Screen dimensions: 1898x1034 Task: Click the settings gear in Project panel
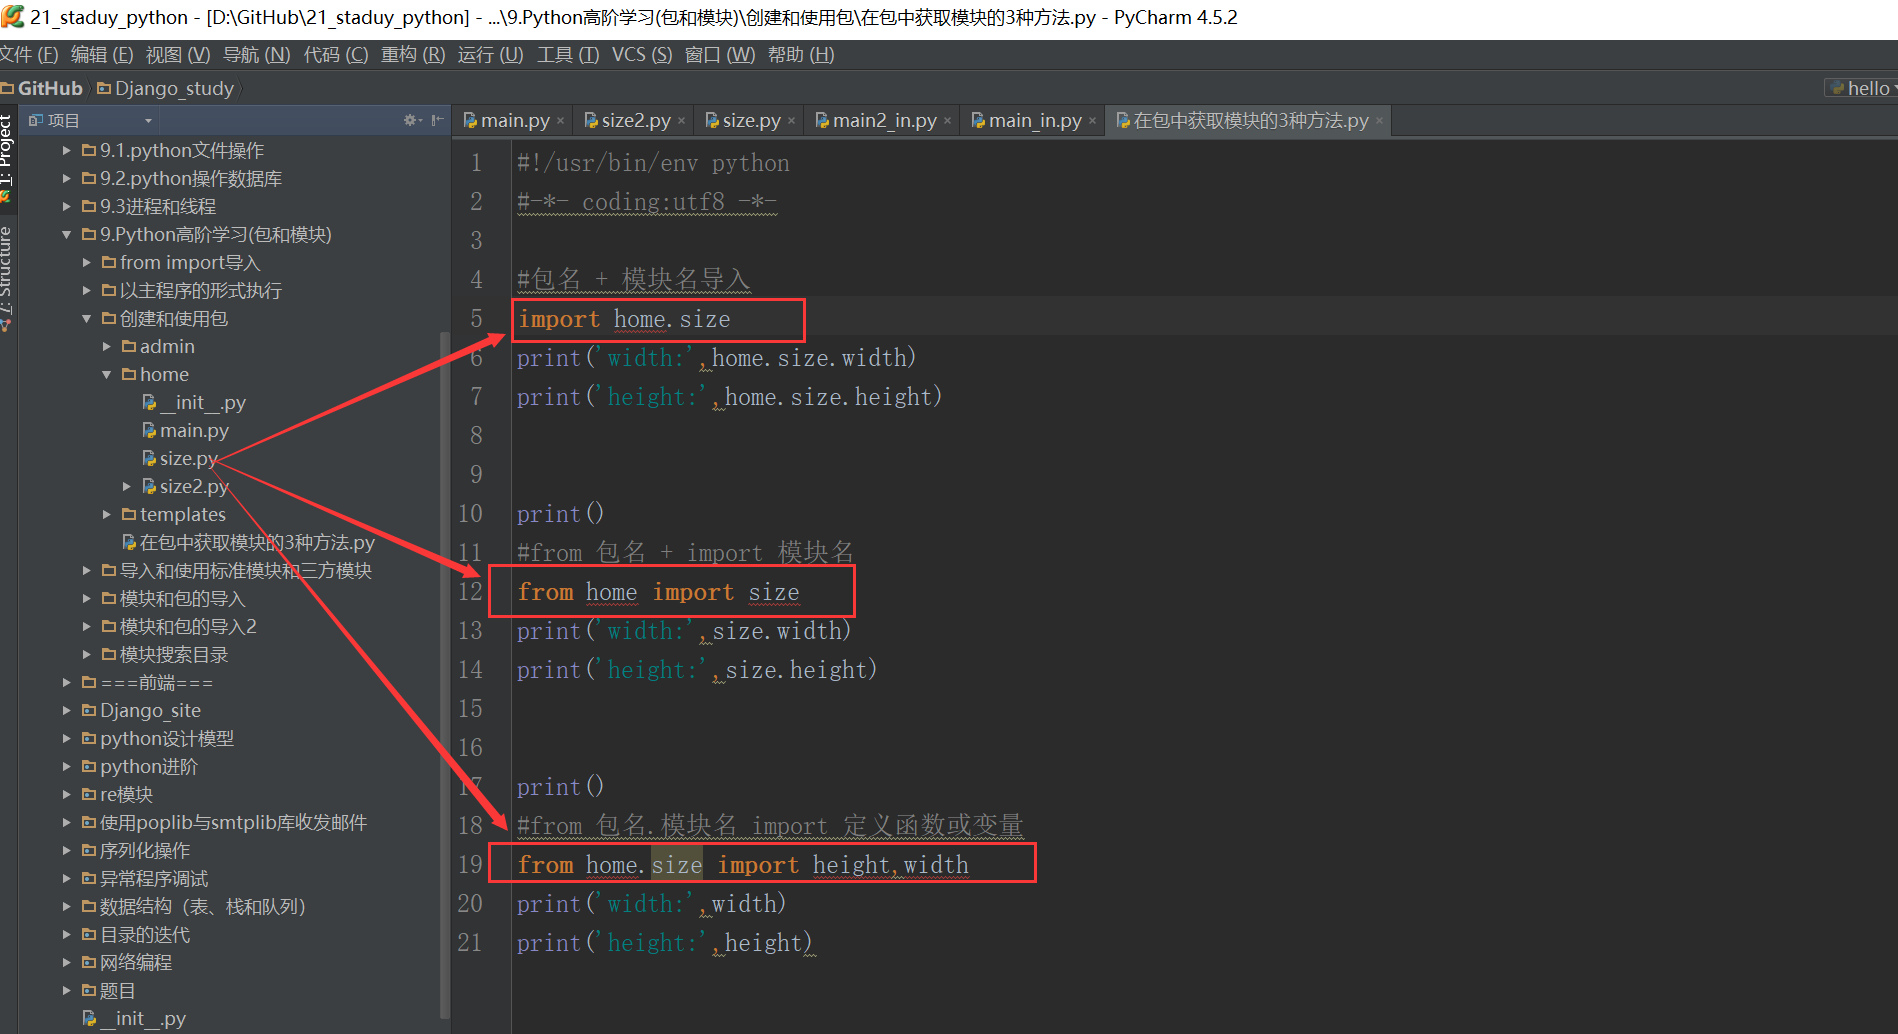(410, 120)
